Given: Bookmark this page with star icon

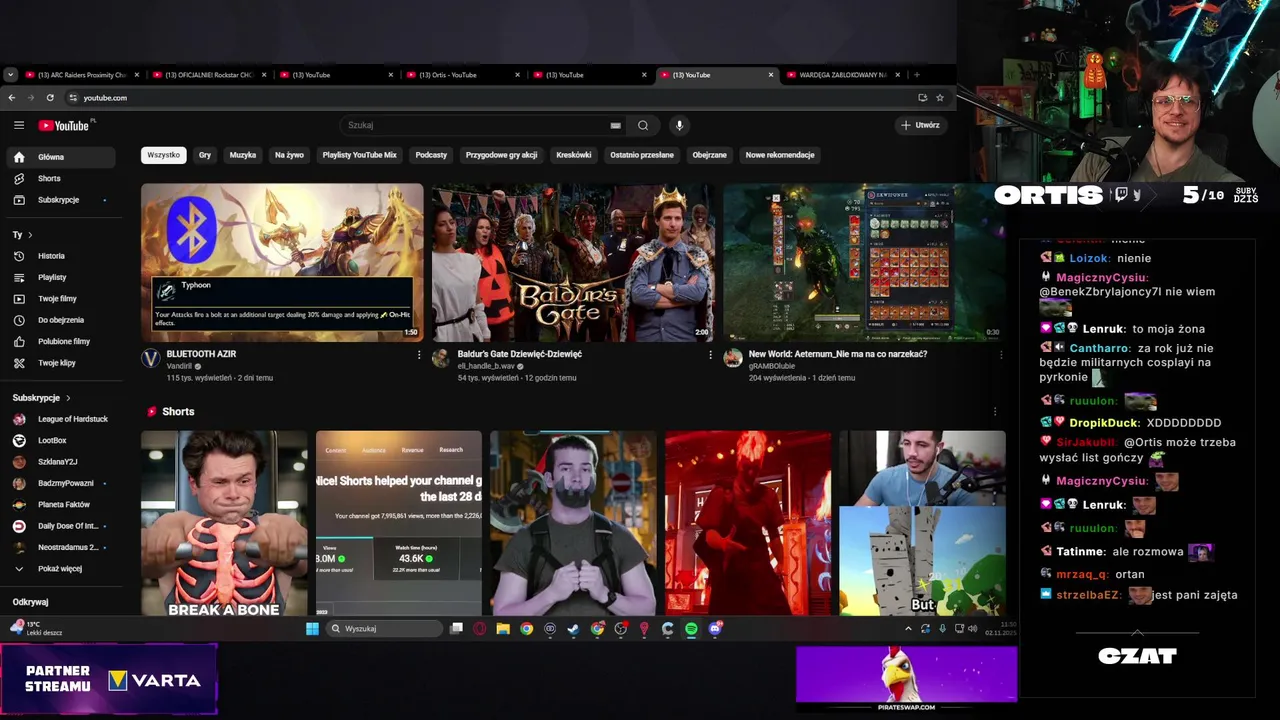Looking at the screenshot, I should point(940,98).
